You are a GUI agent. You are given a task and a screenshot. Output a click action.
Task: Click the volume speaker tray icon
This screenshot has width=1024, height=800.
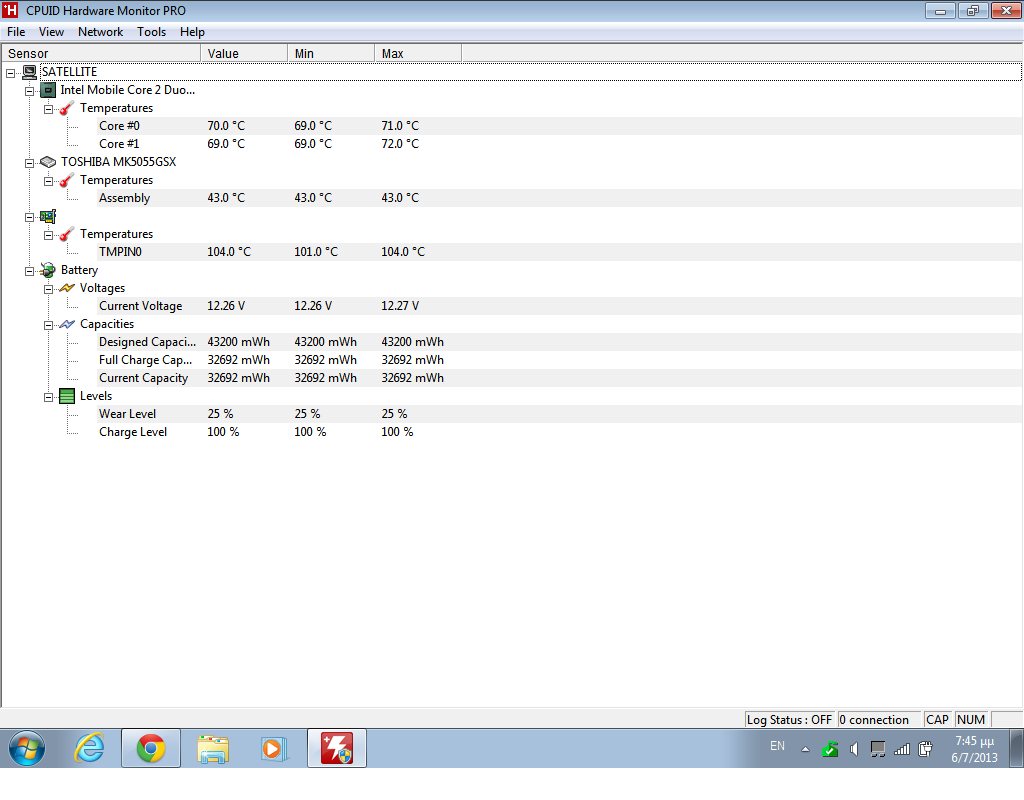[x=854, y=749]
